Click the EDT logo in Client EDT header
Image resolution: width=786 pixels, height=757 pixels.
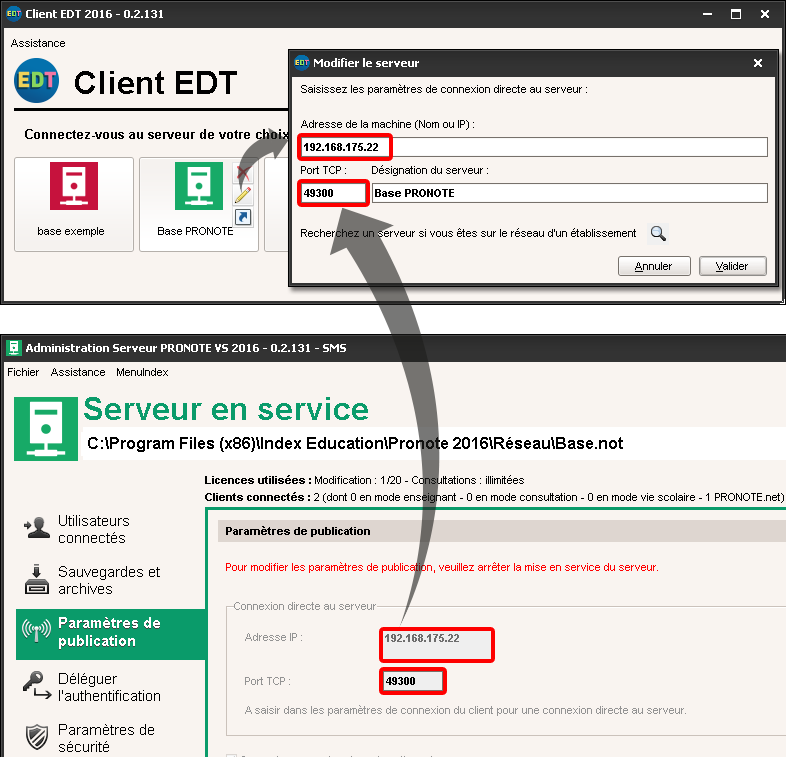point(36,81)
